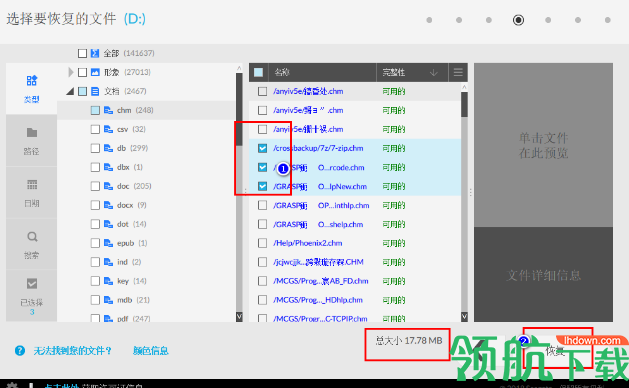This screenshot has width=629, height=388.
Task: Collapse the documents category (2467) arrow
Action: coord(70,91)
